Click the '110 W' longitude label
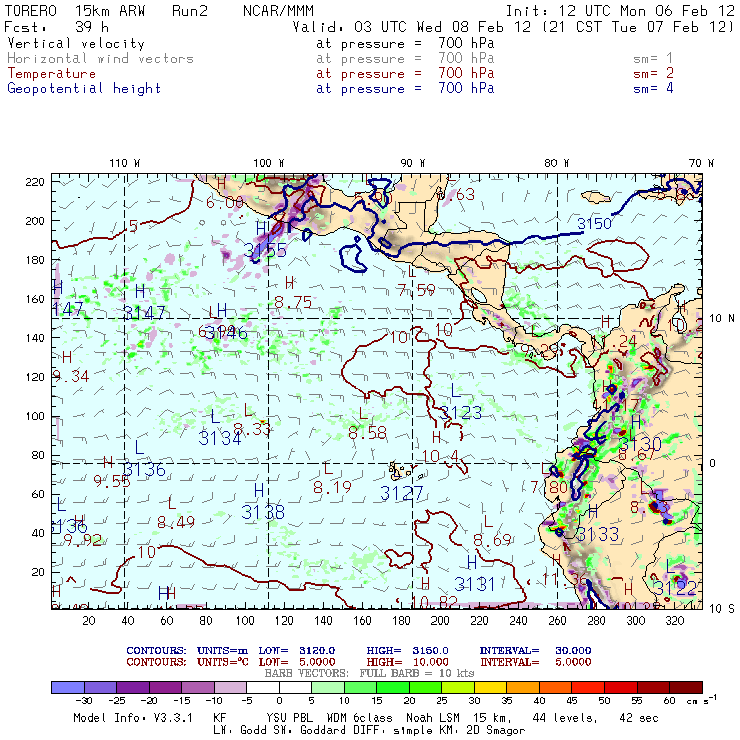The height and width of the screenshot is (740, 740). pos(125,163)
